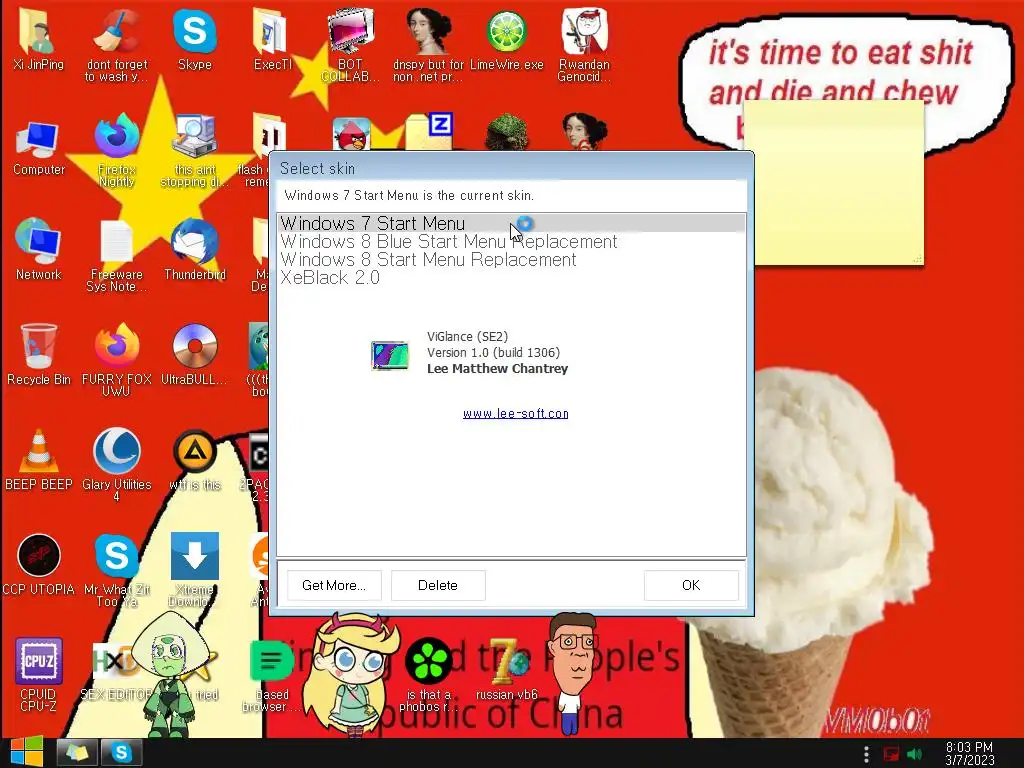
Task: Click the Delete skin button
Action: tap(438, 585)
